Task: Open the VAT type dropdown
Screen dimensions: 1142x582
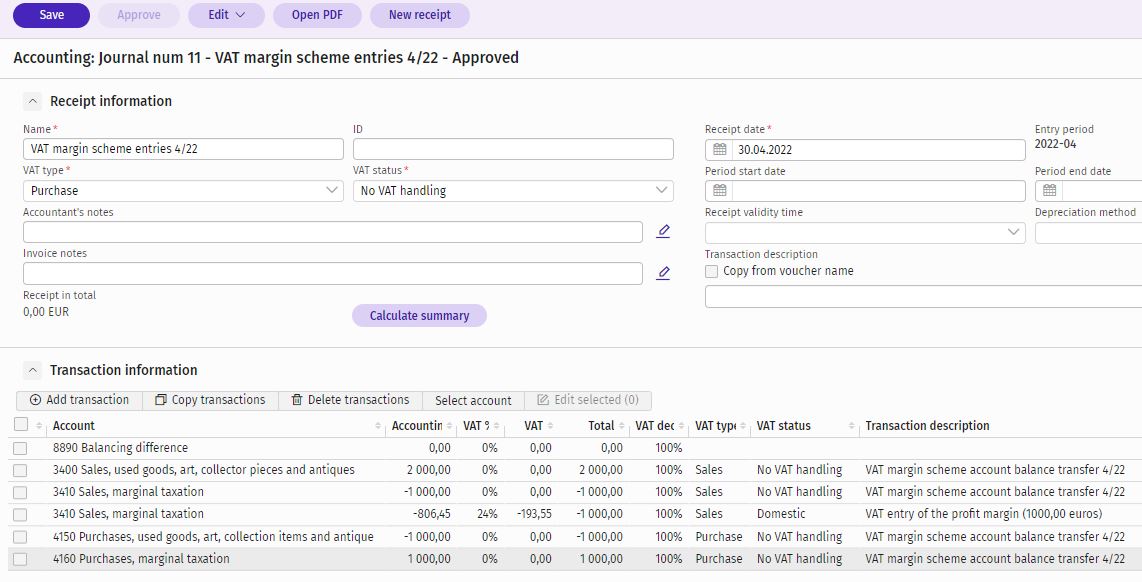Action: coord(183,191)
